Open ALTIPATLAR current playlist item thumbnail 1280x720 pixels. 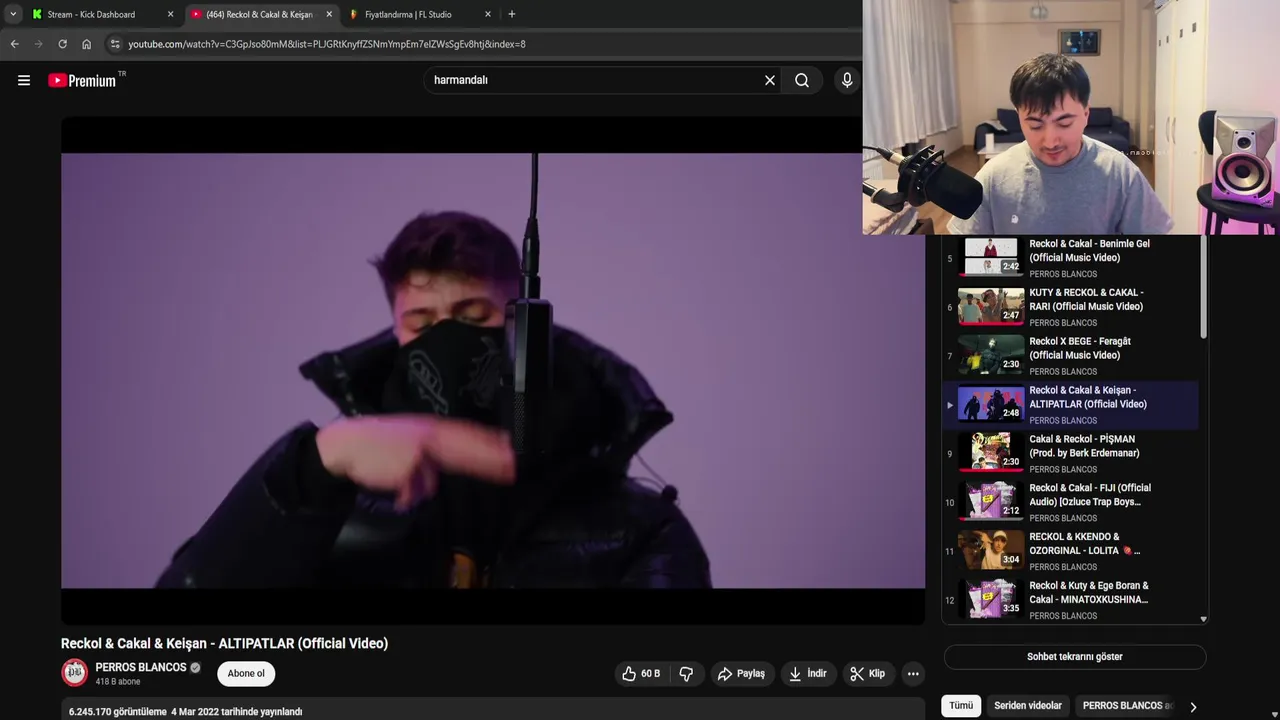point(991,404)
